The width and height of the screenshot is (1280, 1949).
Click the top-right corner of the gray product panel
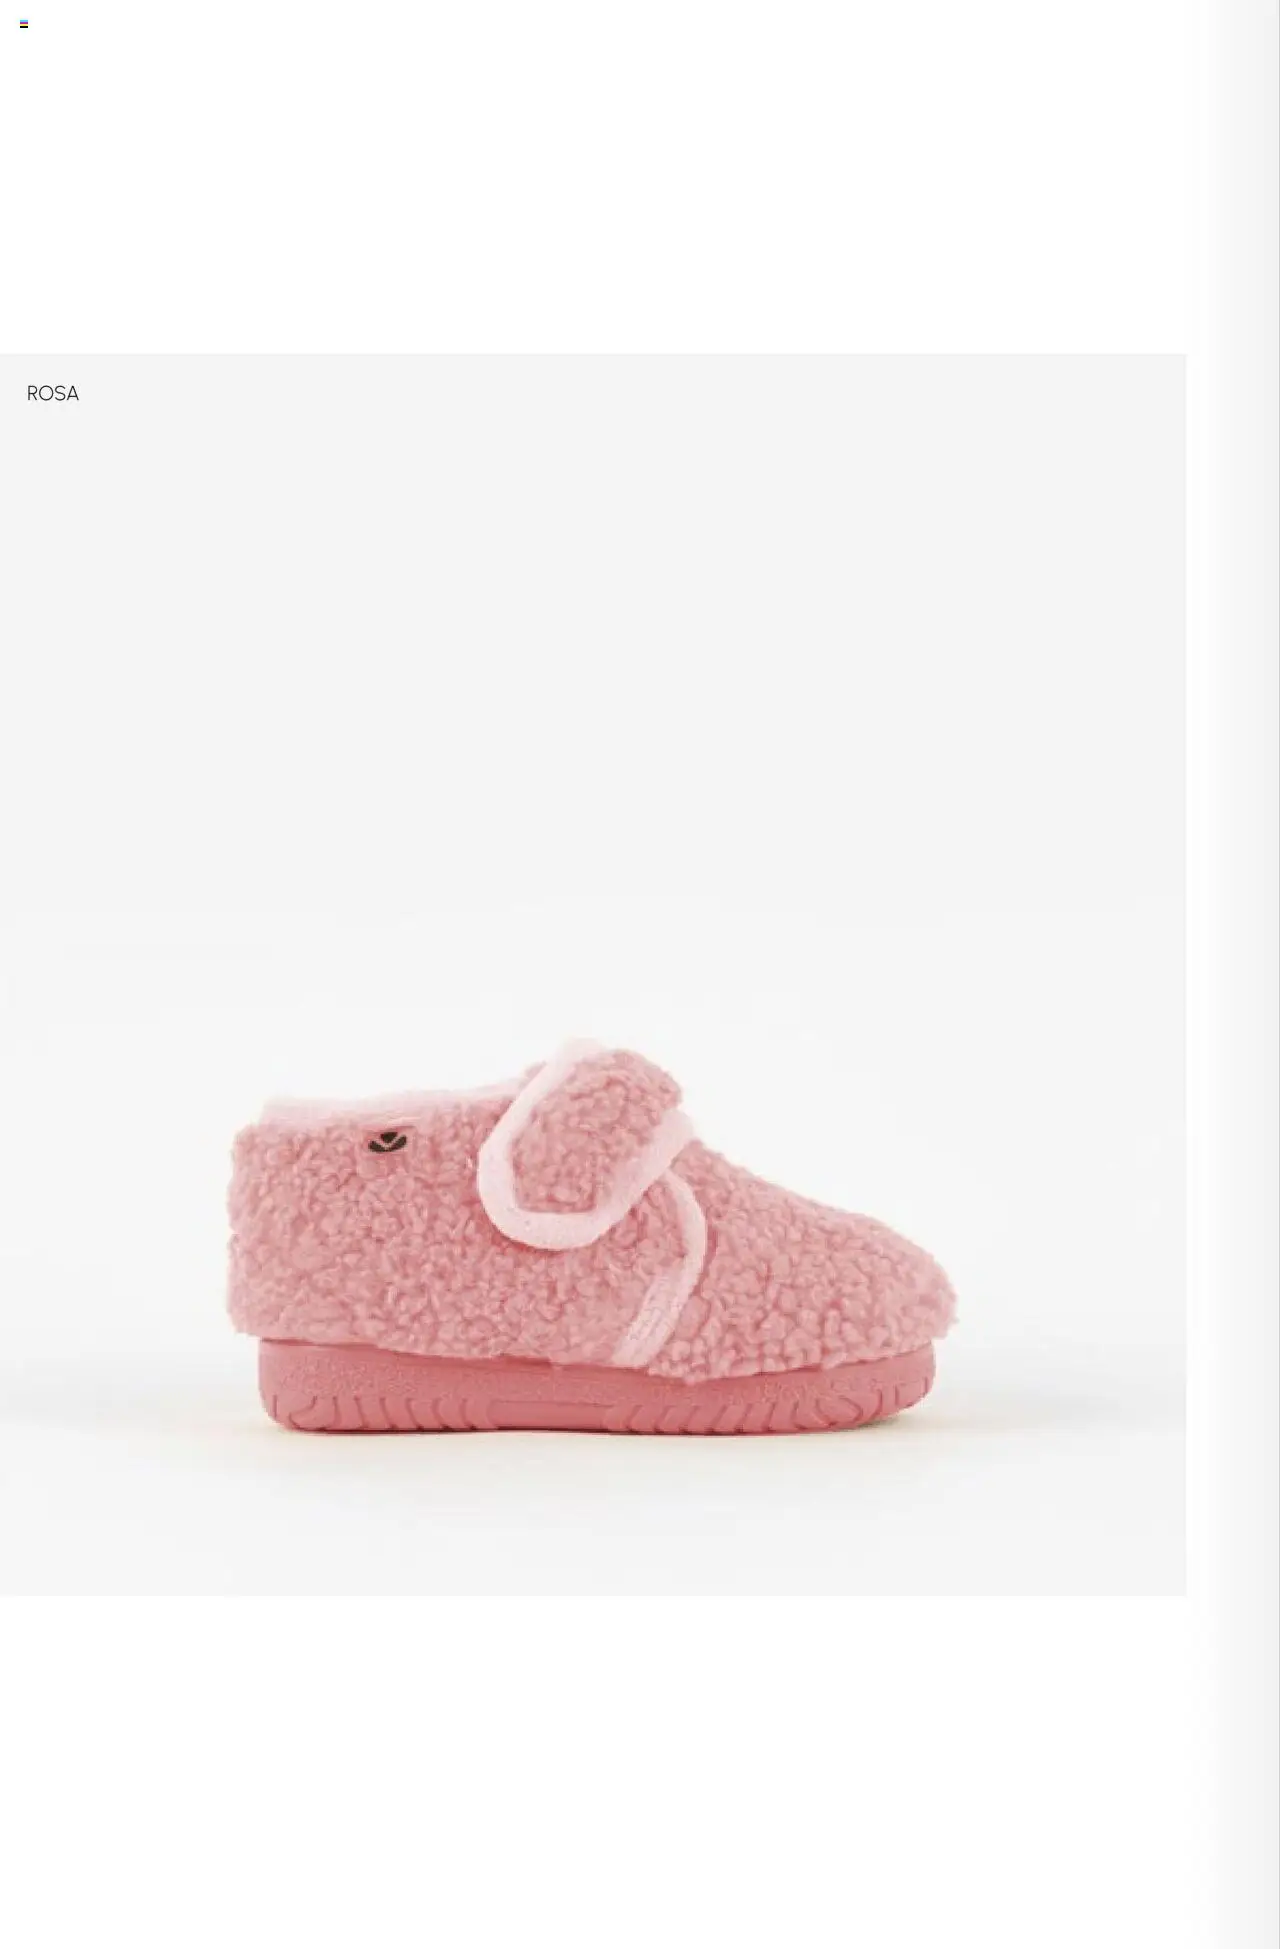(x=1160, y=375)
